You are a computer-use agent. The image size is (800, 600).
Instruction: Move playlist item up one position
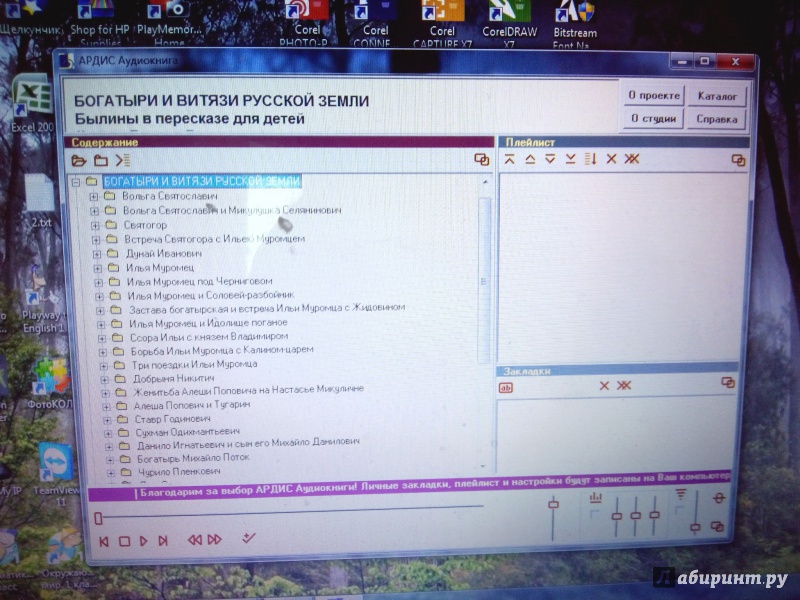(x=530, y=159)
